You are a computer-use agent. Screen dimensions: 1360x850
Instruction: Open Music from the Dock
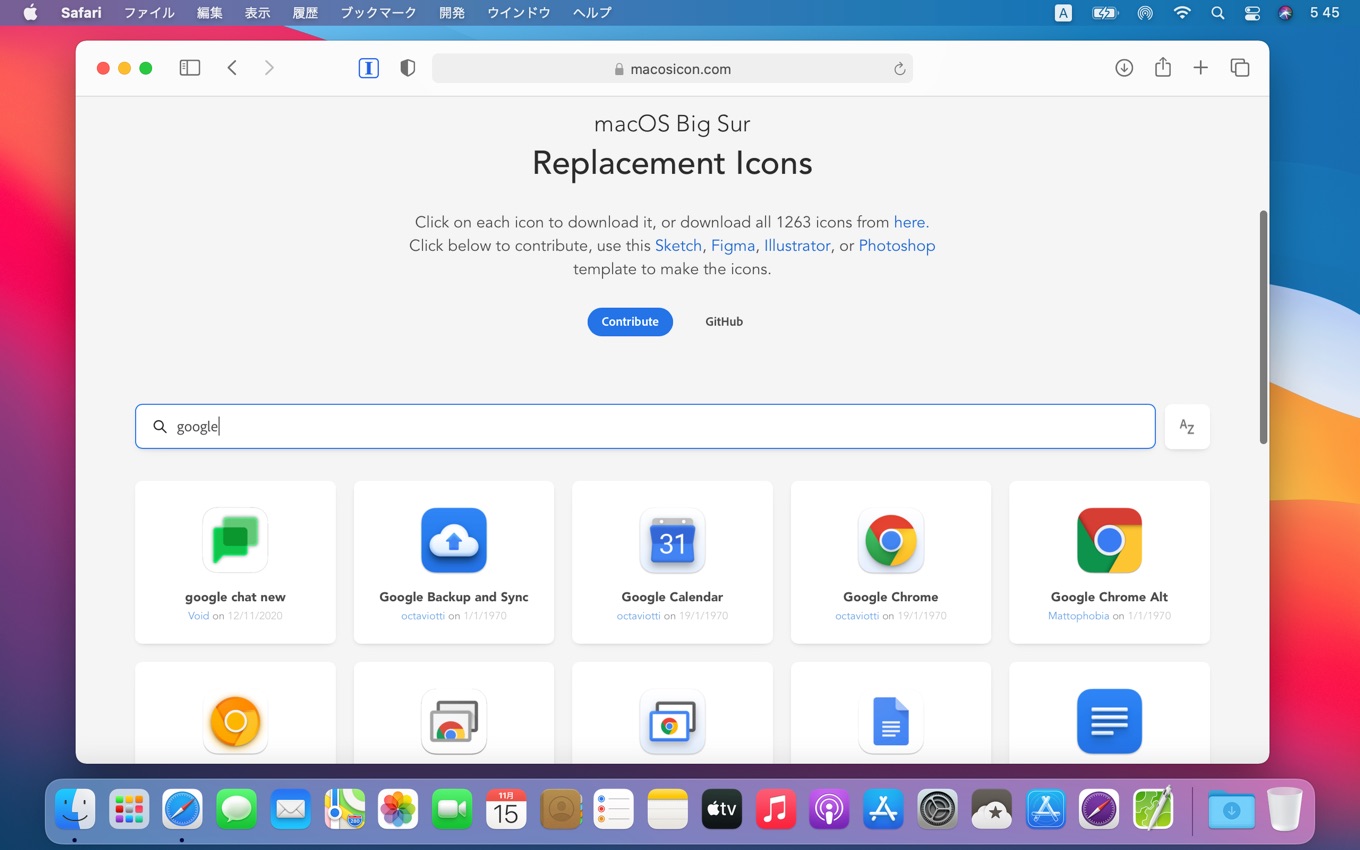(775, 809)
